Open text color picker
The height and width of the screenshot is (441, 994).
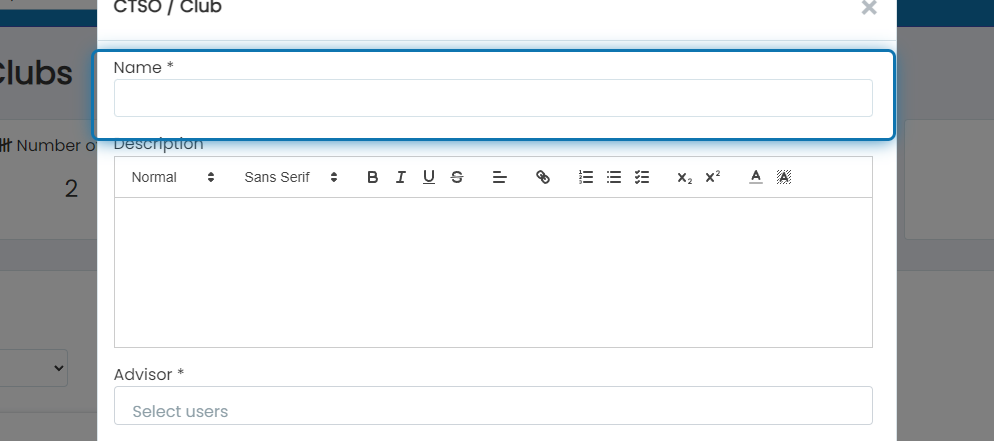[756, 177]
